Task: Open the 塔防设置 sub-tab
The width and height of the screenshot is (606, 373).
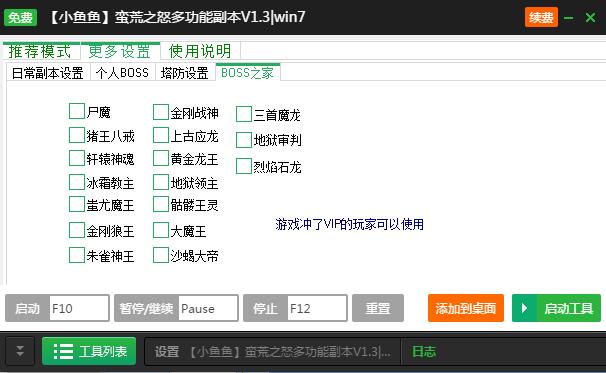Action: 184,73
